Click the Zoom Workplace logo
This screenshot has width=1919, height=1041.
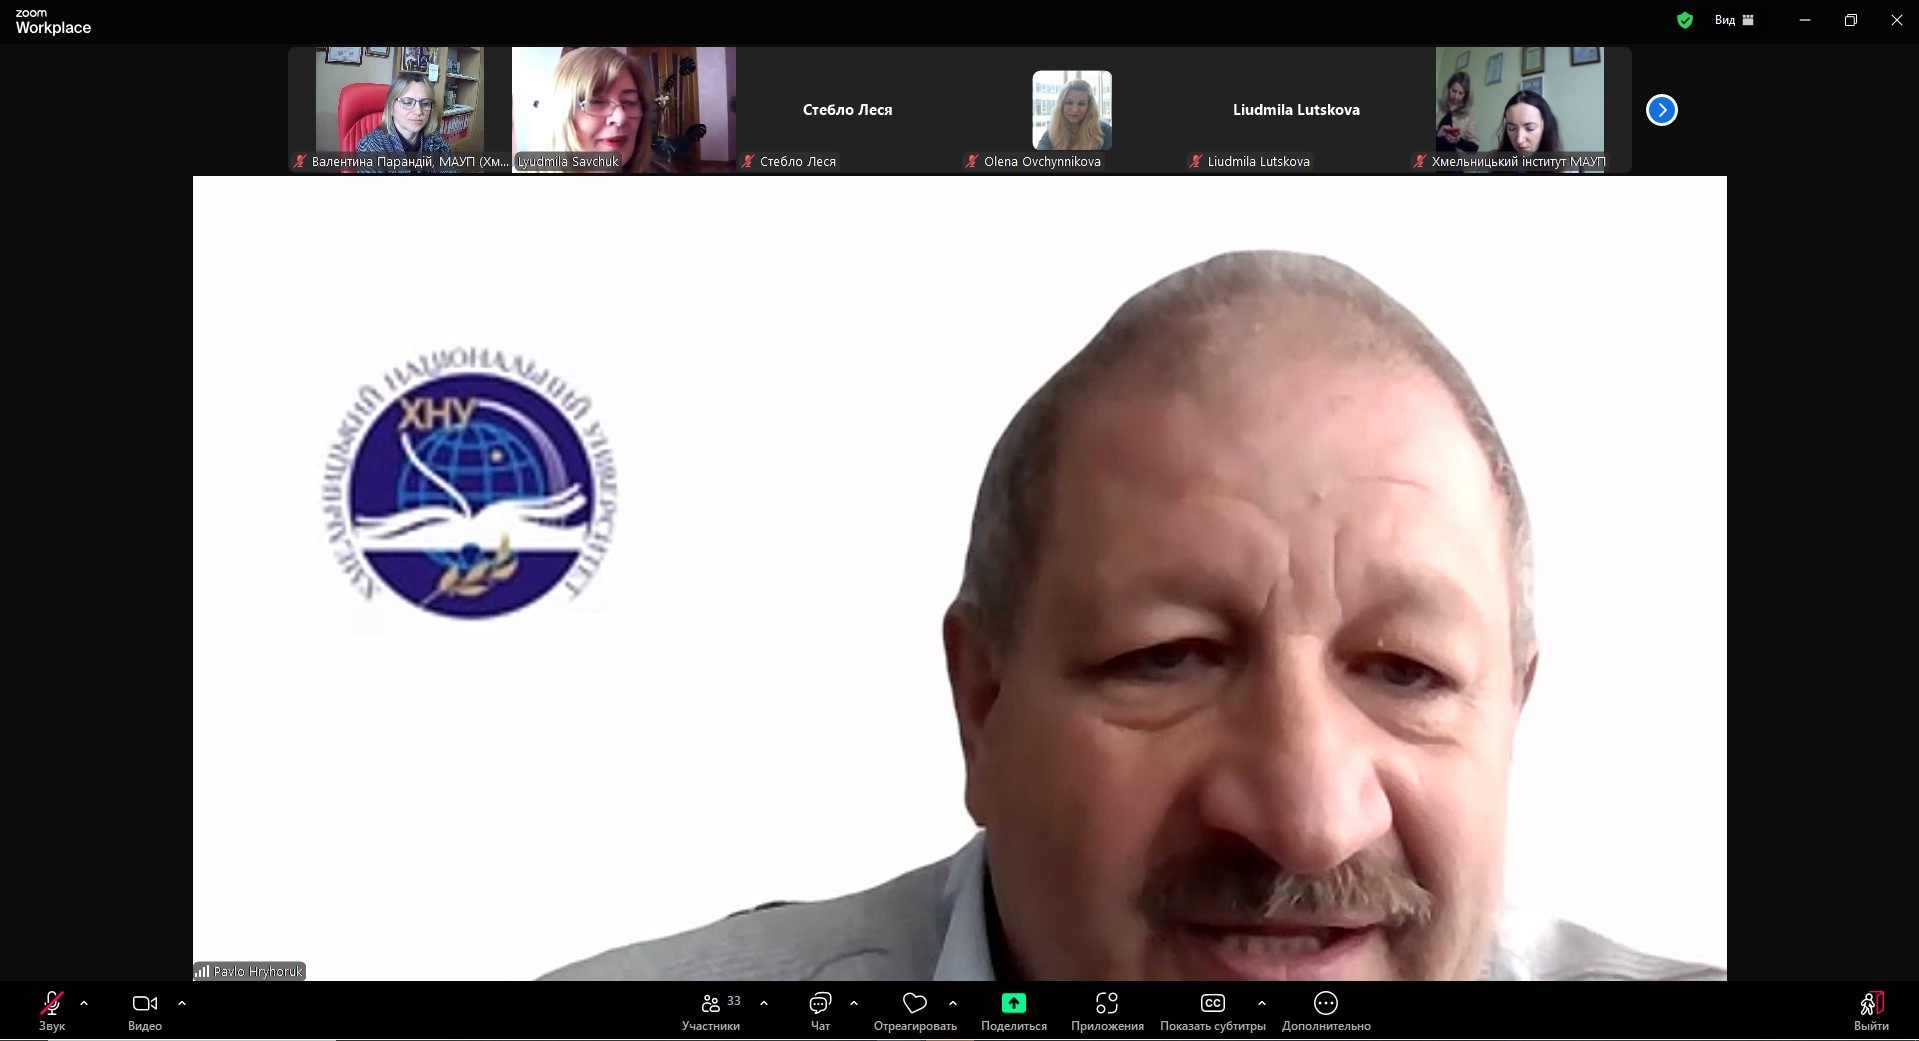click(x=53, y=21)
